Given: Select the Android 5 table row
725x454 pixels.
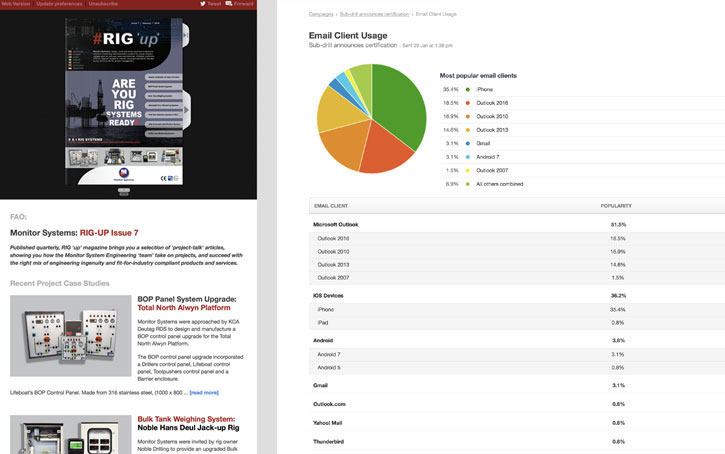Looking at the screenshot, I should point(517,368).
